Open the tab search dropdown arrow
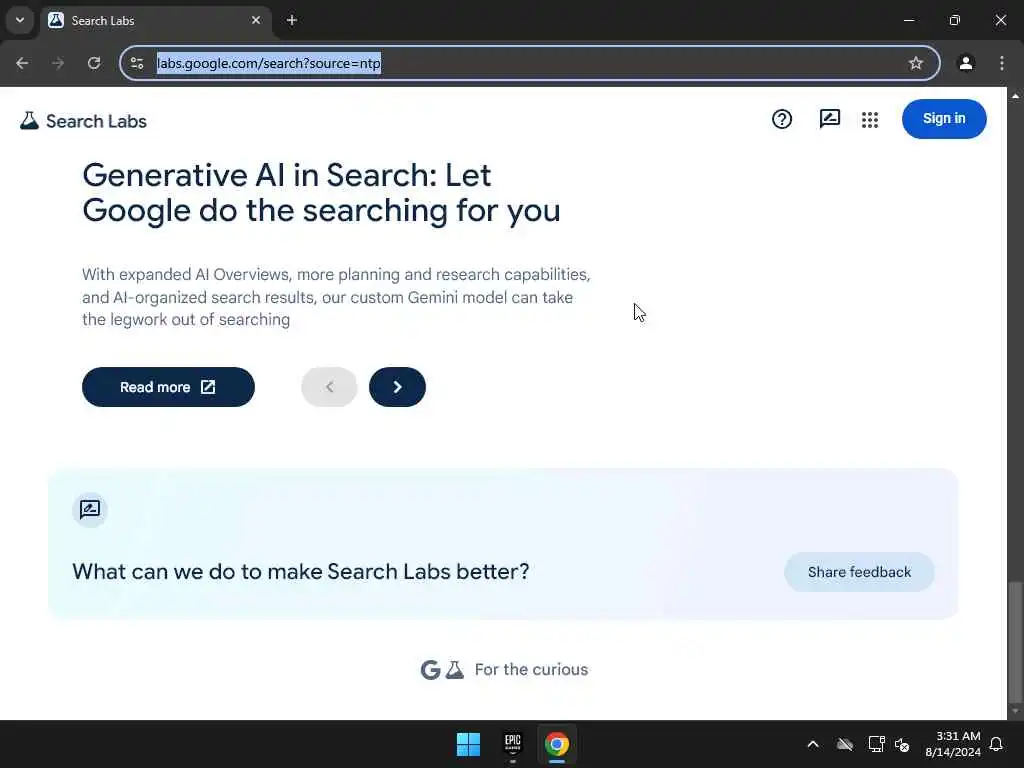Viewport: 1024px width, 768px height. tap(20, 20)
